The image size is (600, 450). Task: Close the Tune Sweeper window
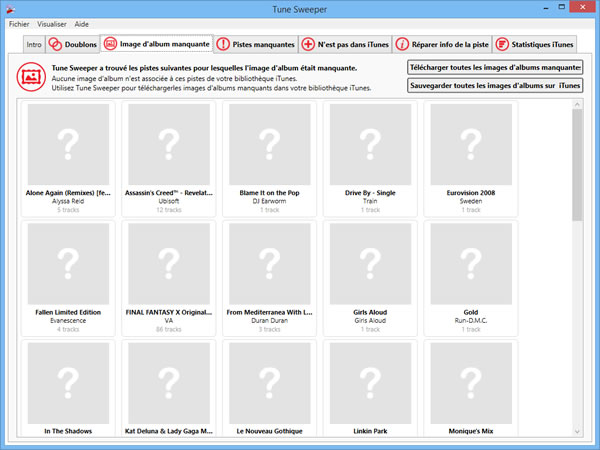[582, 7]
